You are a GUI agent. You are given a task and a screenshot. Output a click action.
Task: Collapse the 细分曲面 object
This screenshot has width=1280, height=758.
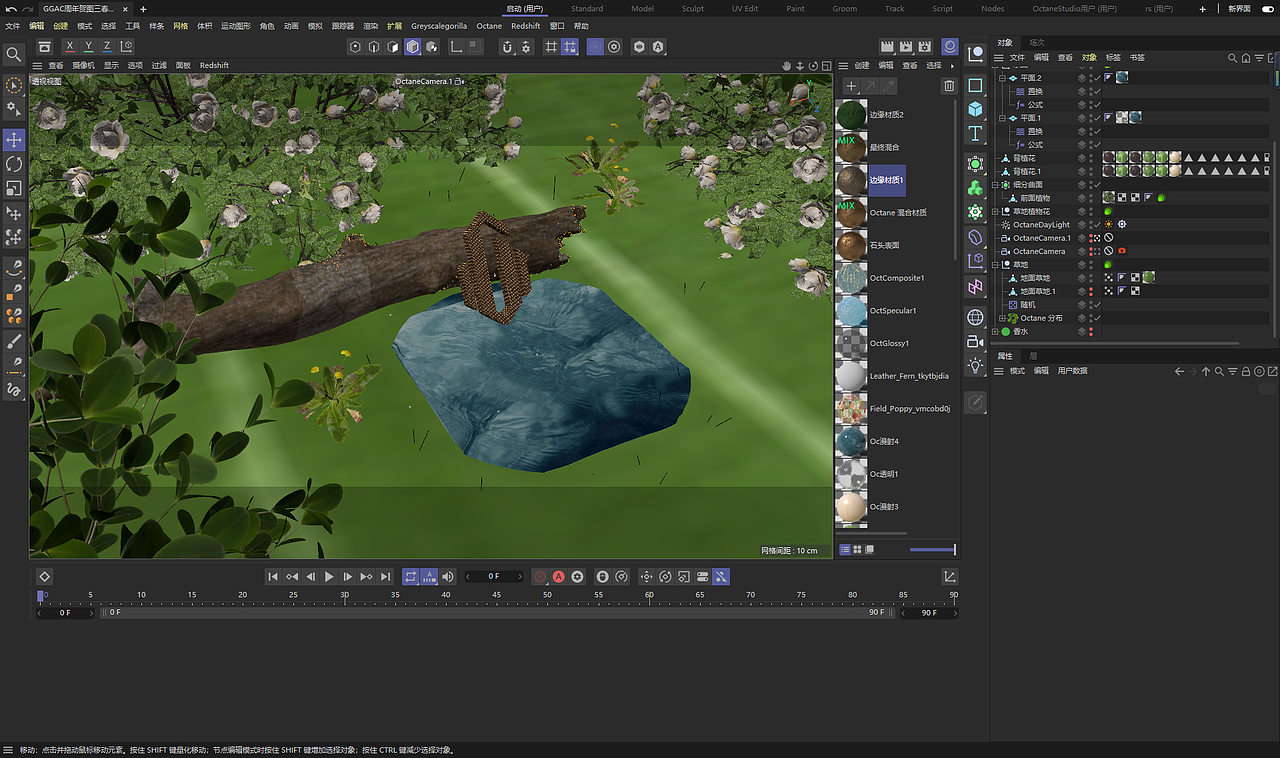coord(996,184)
